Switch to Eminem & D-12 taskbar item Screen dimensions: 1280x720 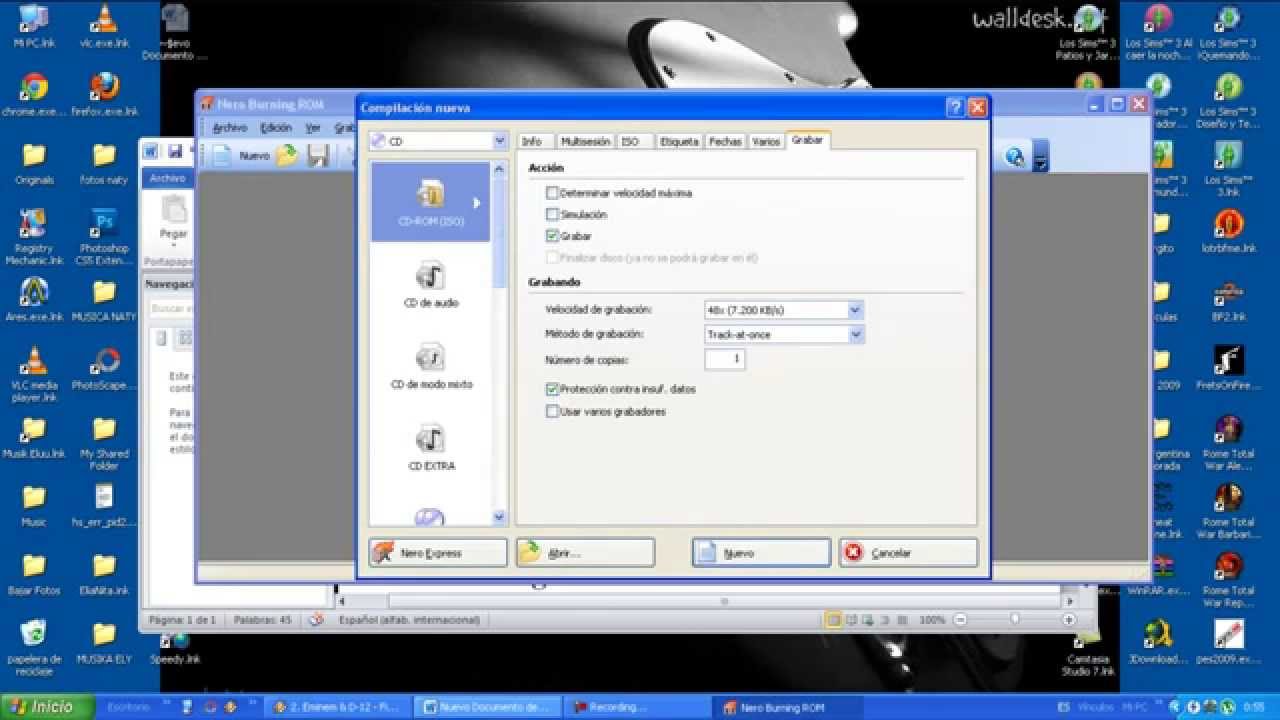[338, 707]
